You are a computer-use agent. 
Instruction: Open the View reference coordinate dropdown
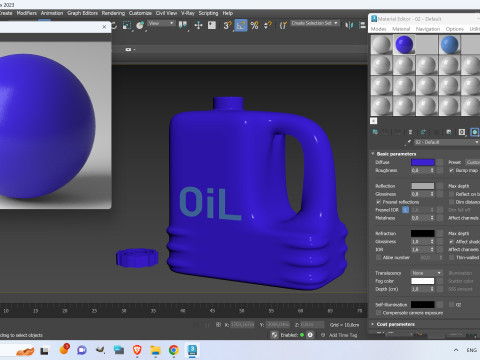(x=161, y=23)
